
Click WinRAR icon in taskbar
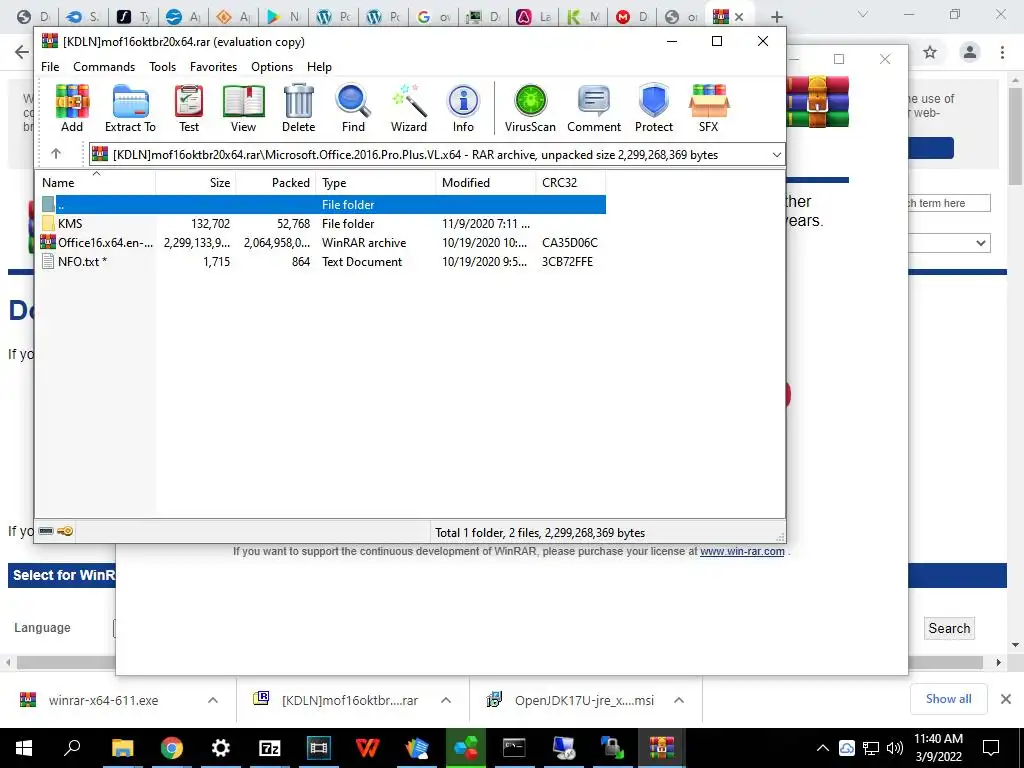(x=661, y=748)
